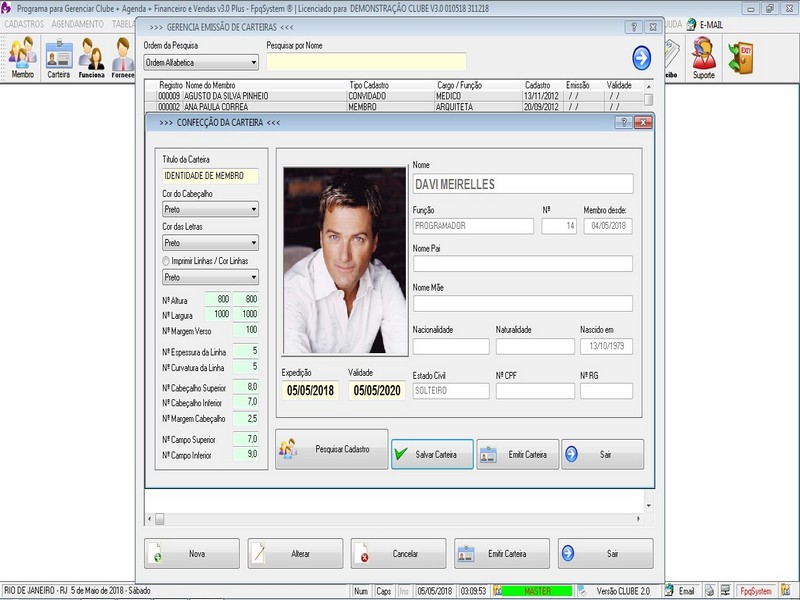
Task: Open CADASTROS menu
Action: pos(24,24)
